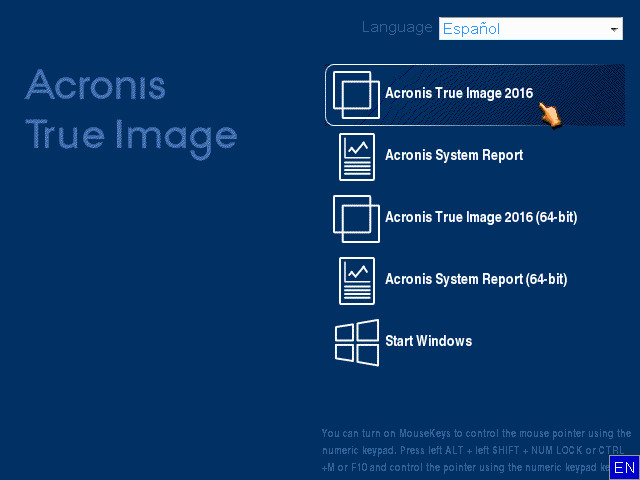The image size is (640, 480).
Task: Click the EN keyboard layout indicator
Action: click(624, 468)
